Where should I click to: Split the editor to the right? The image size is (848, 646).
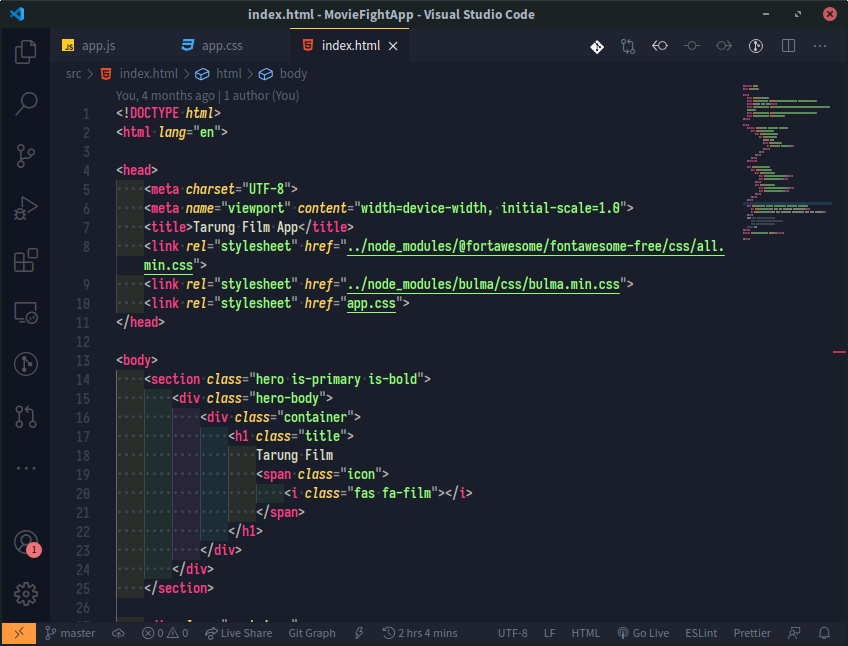tap(788, 46)
